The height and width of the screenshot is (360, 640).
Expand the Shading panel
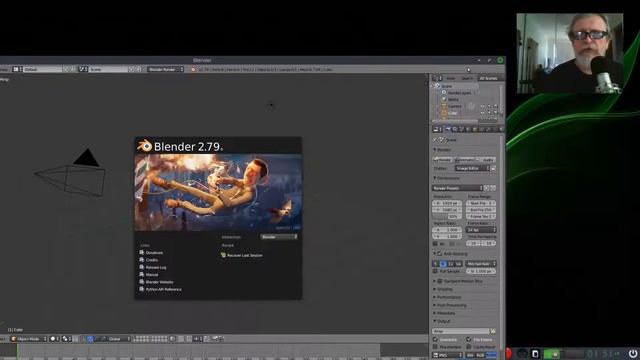(445, 289)
